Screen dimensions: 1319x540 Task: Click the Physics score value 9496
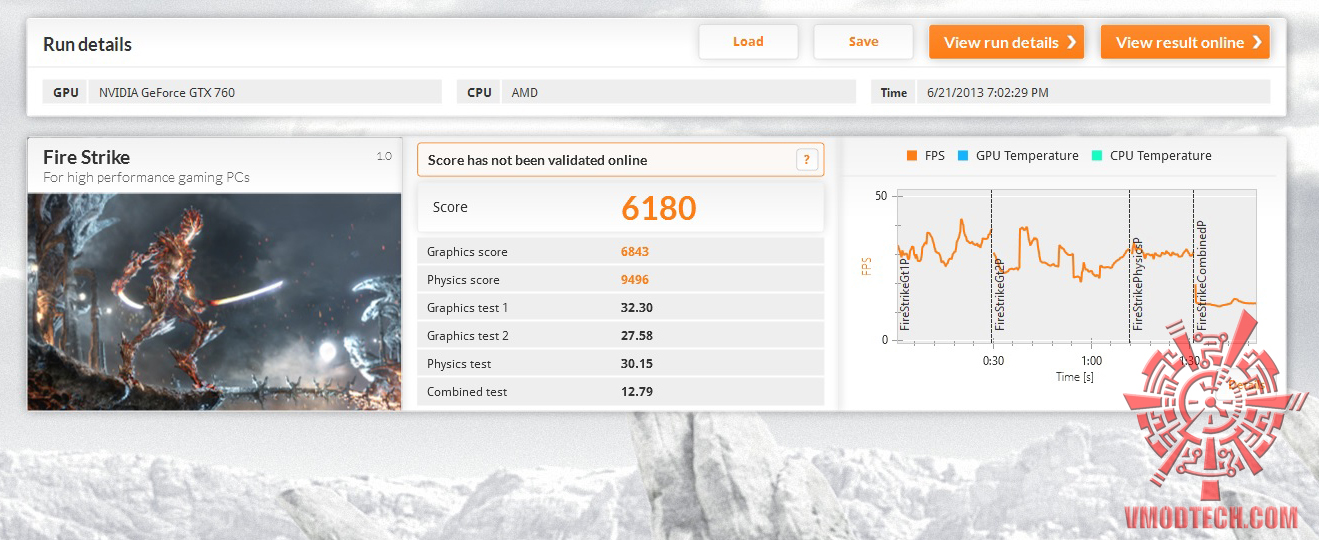[x=635, y=280]
